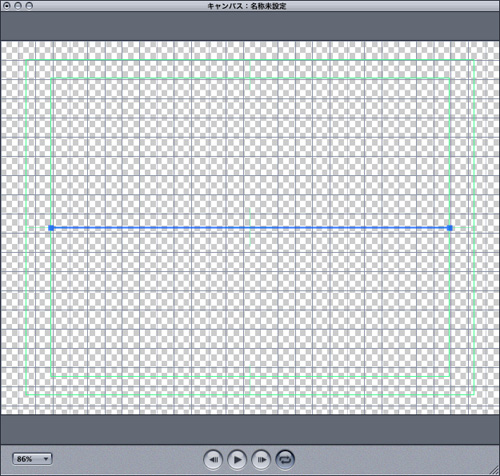Open the 86% zoom level dropdown
This screenshot has height=476, width=500.
32,459
